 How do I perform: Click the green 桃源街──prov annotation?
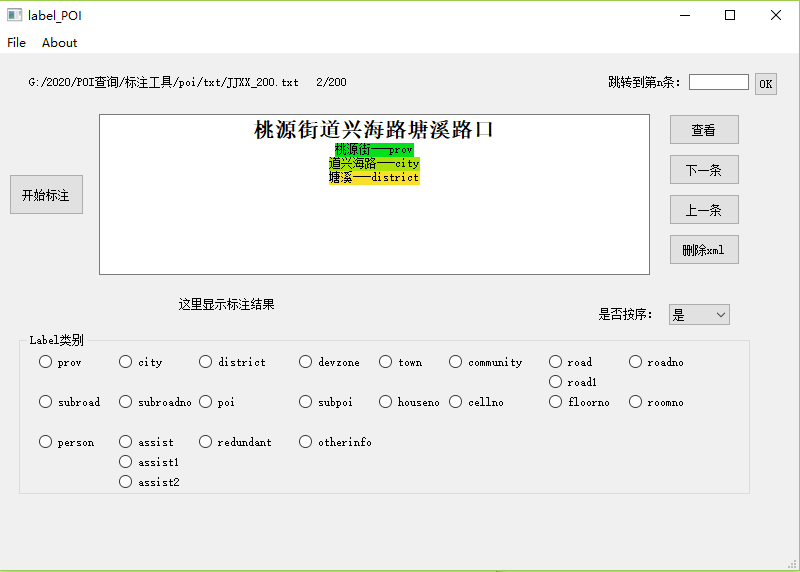(x=374, y=150)
